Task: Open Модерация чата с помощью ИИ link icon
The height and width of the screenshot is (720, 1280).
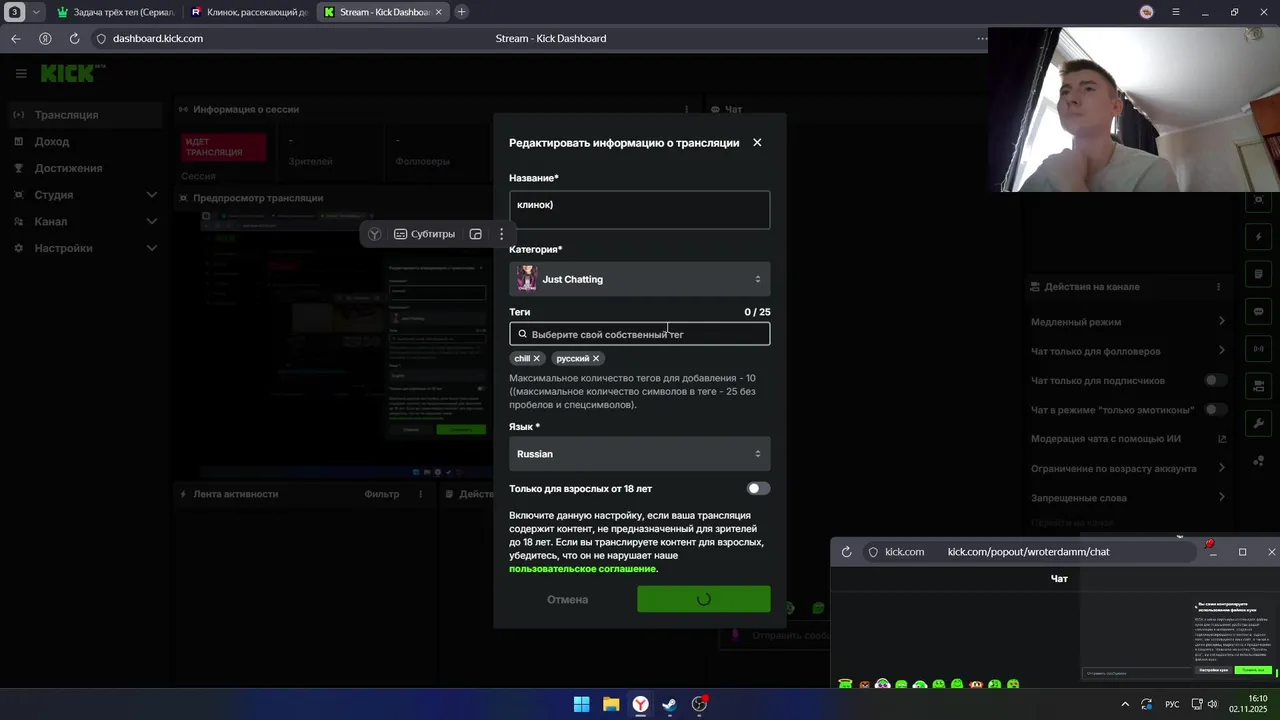Action: pos(1222,439)
